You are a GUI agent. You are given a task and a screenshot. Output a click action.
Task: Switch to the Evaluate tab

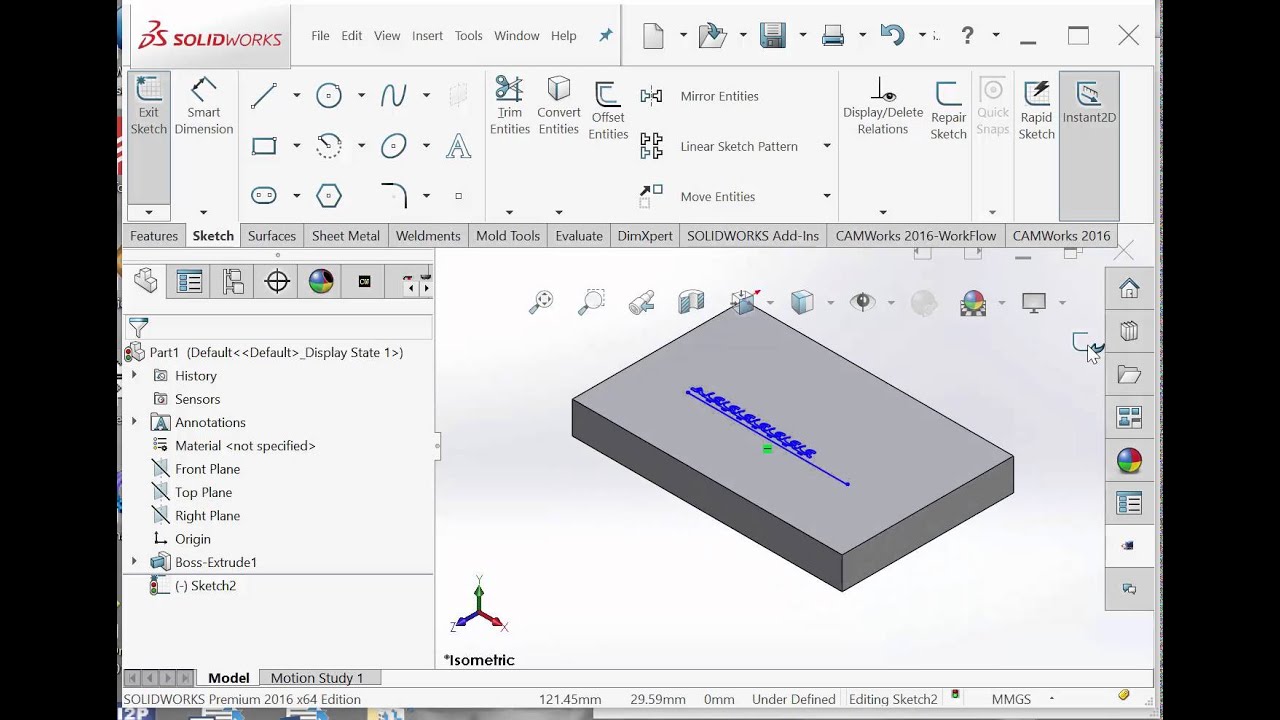[579, 236]
